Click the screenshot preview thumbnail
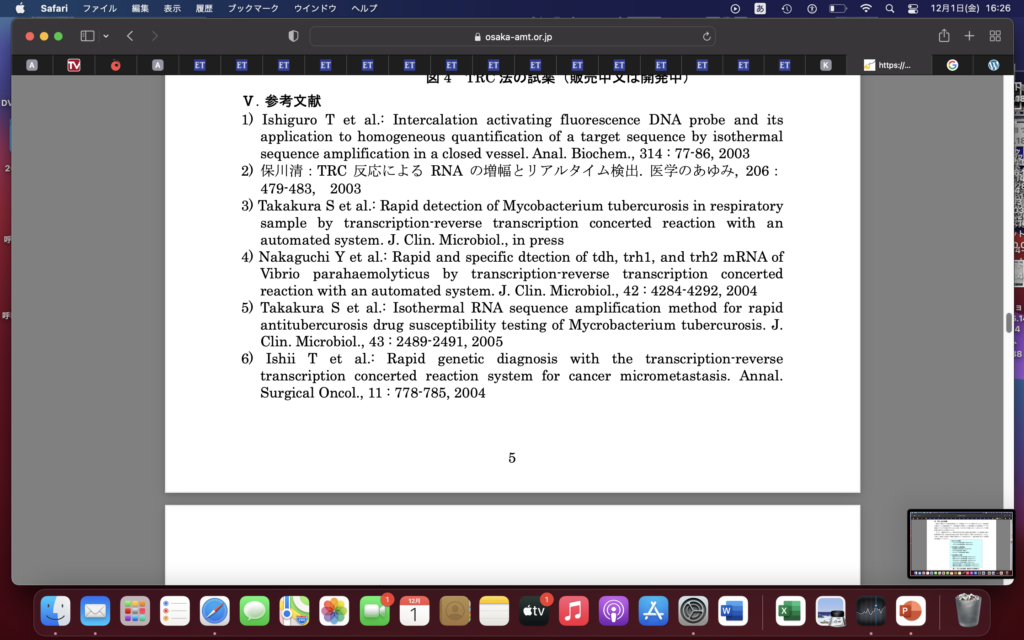 [959, 544]
